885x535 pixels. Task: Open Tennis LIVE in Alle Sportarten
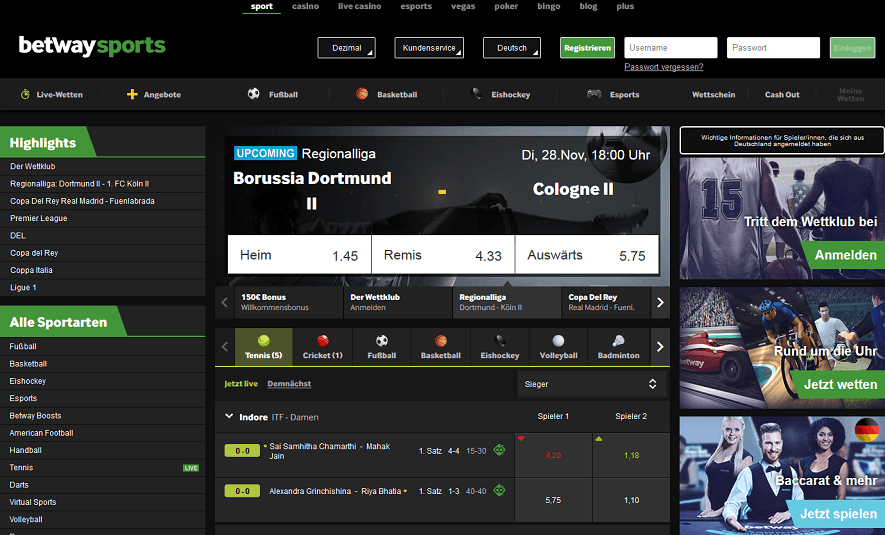point(103,468)
